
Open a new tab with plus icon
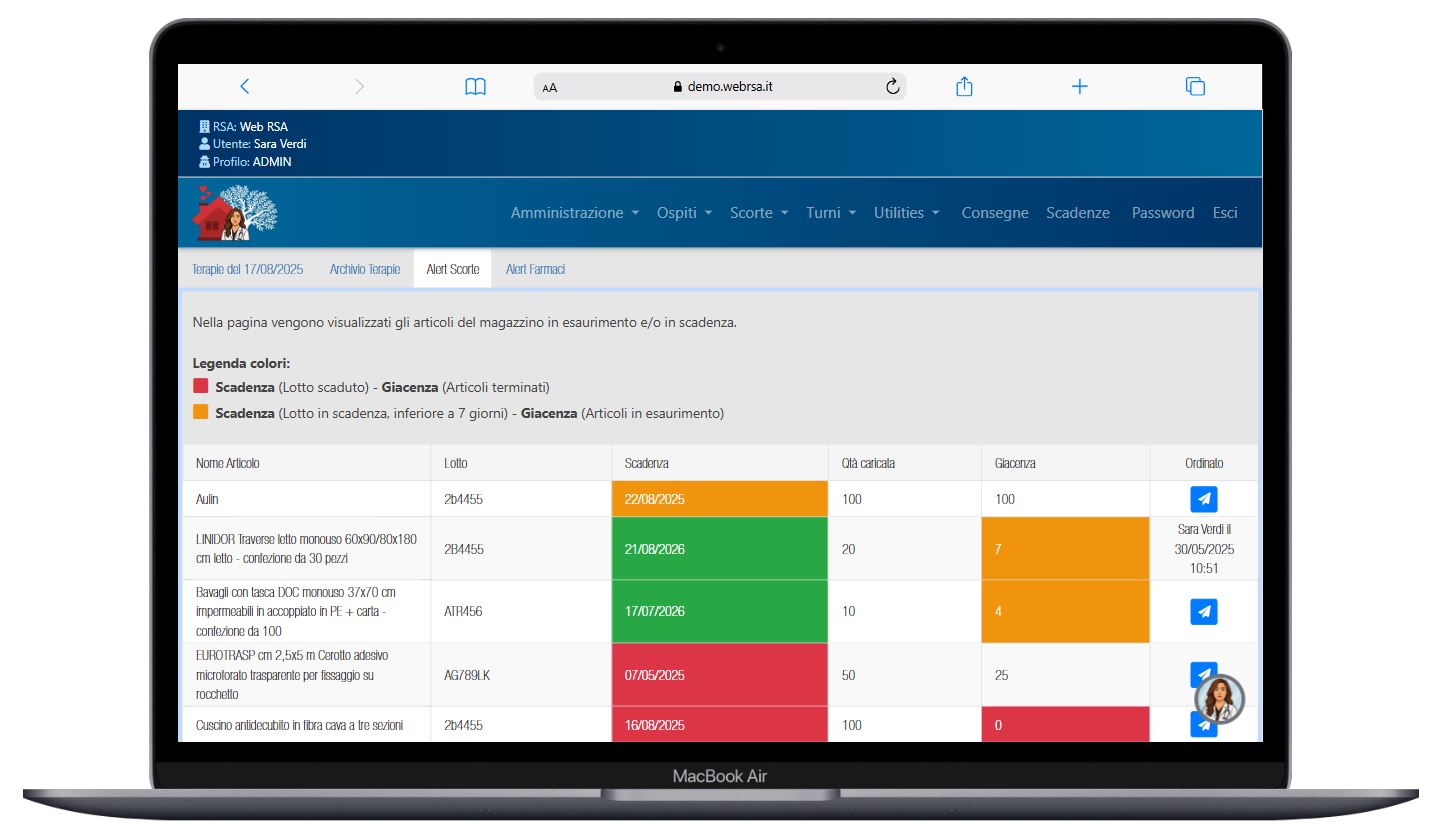(x=1079, y=87)
